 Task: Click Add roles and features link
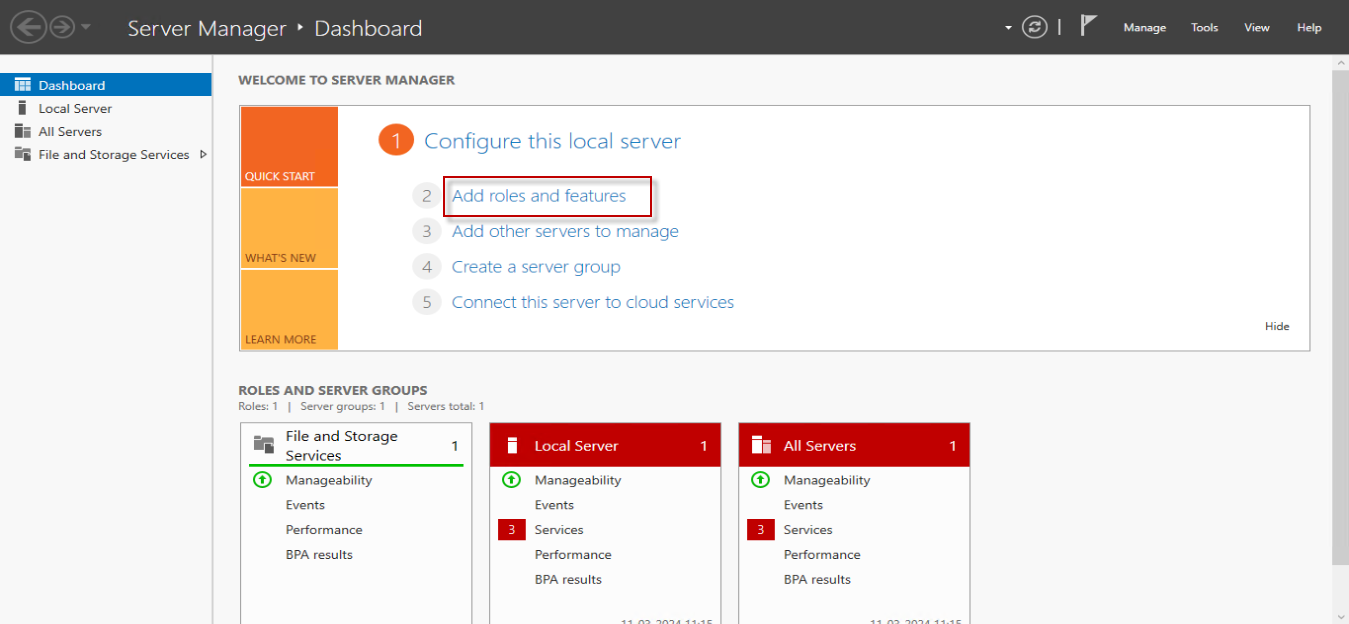539,196
